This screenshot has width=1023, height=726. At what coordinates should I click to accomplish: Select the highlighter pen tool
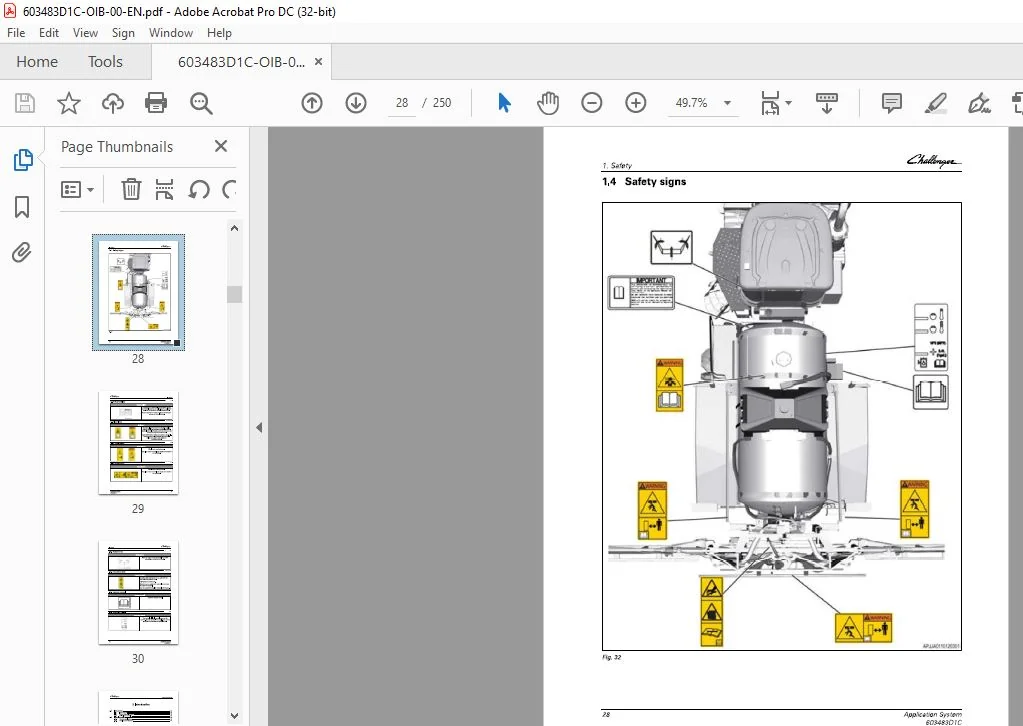[x=936, y=103]
